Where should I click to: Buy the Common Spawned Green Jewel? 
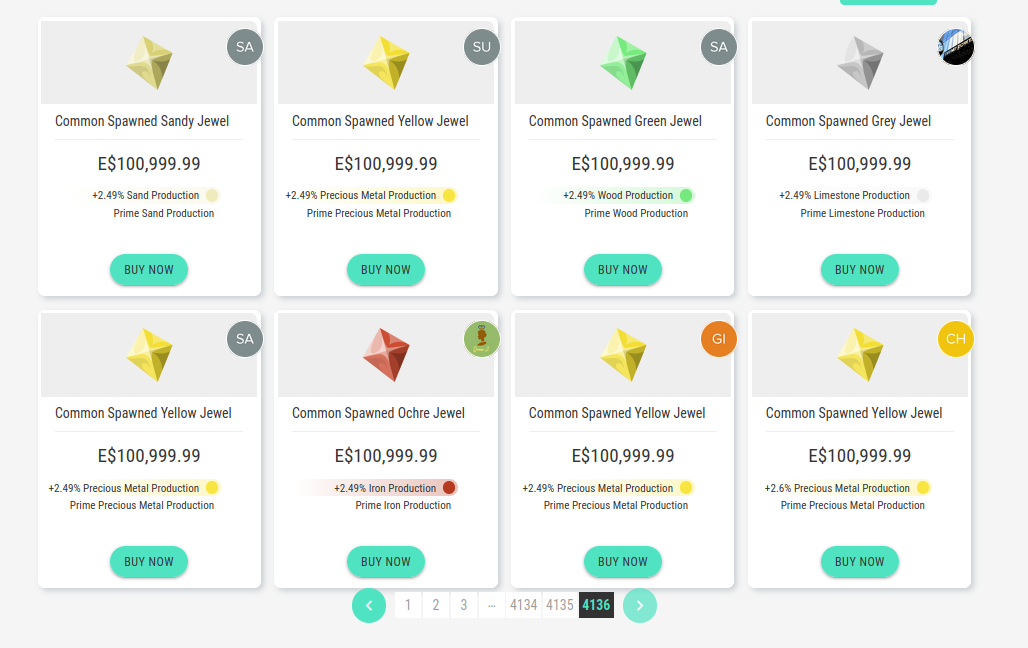pos(623,269)
